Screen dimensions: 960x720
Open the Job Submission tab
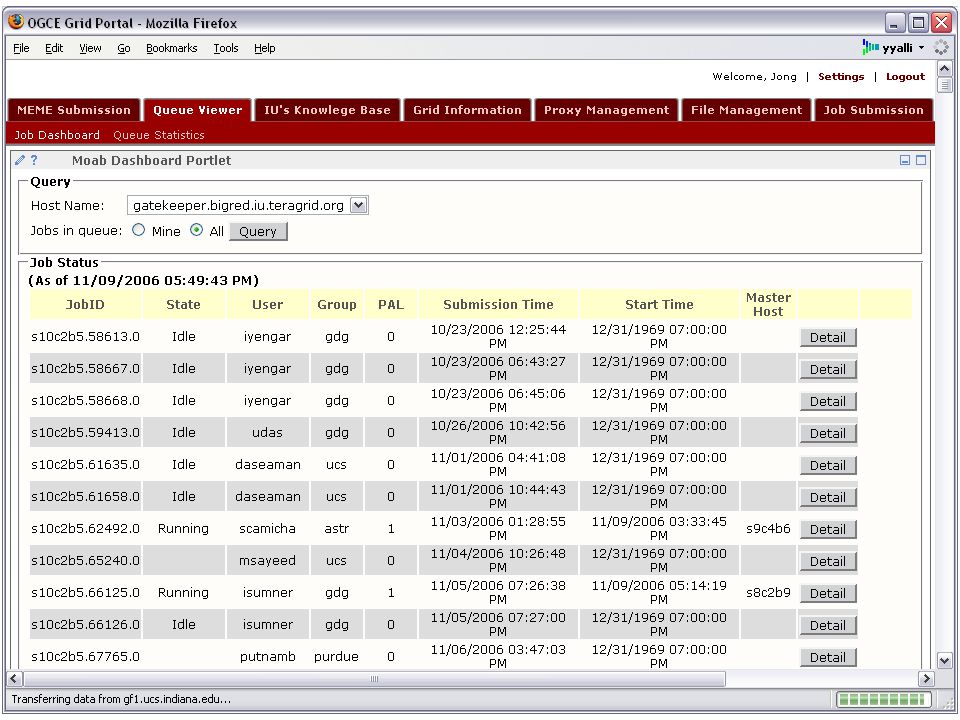coord(873,110)
